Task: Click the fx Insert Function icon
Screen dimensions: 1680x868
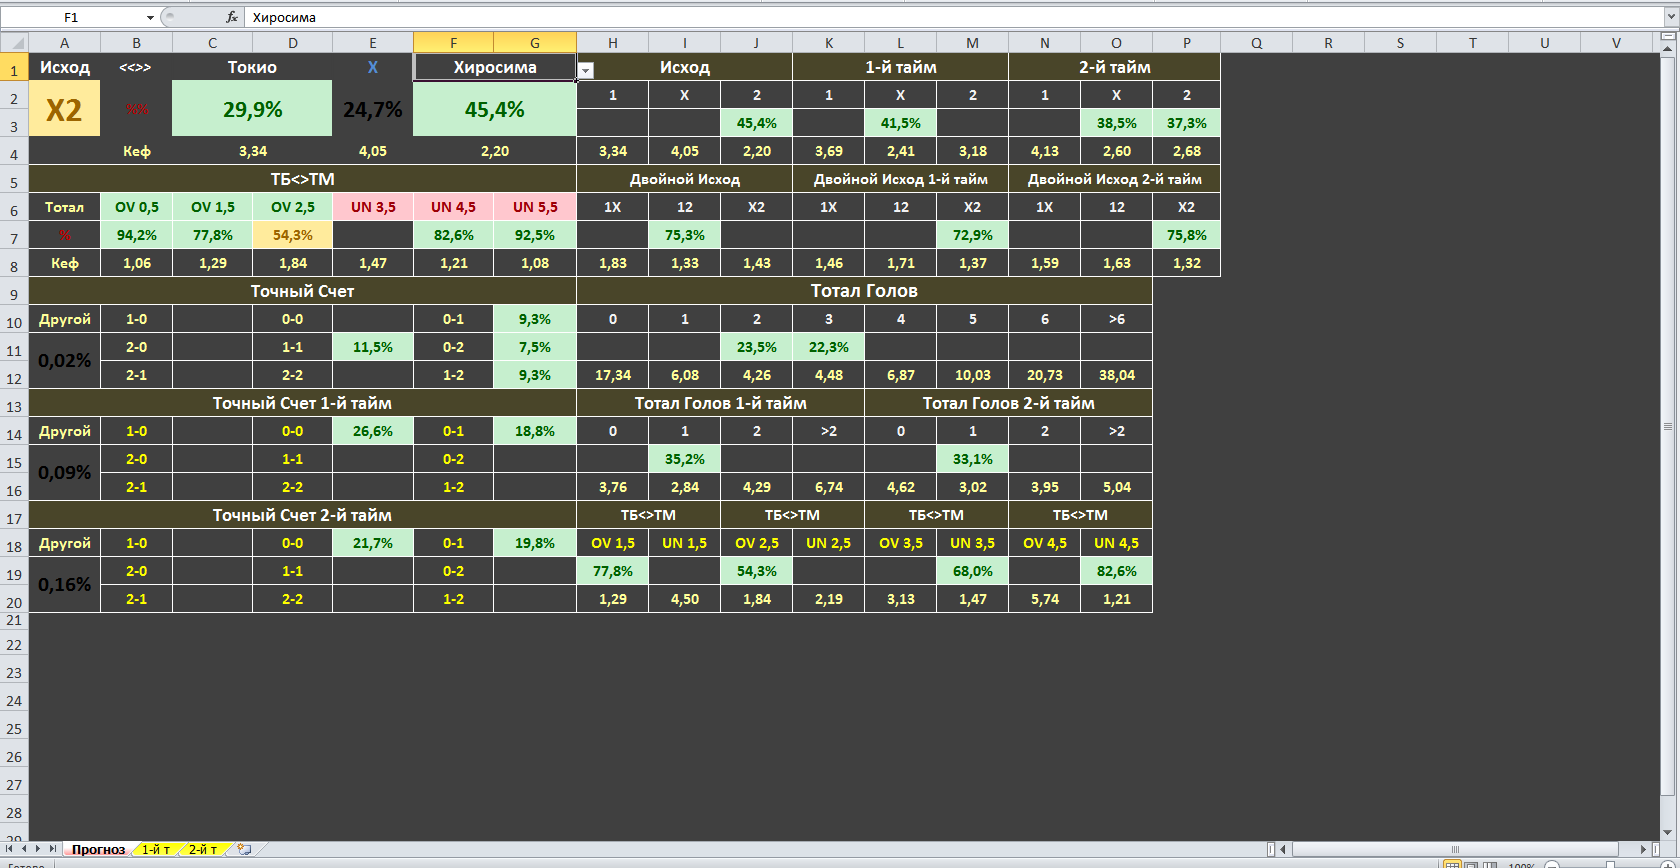Action: 232,17
